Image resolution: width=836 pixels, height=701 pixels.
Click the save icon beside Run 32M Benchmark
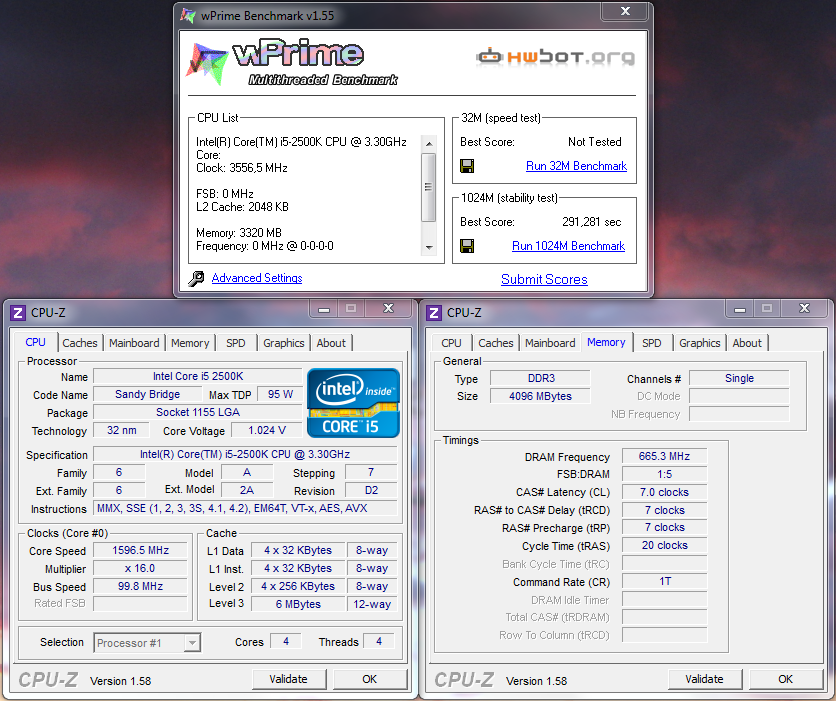(467, 166)
